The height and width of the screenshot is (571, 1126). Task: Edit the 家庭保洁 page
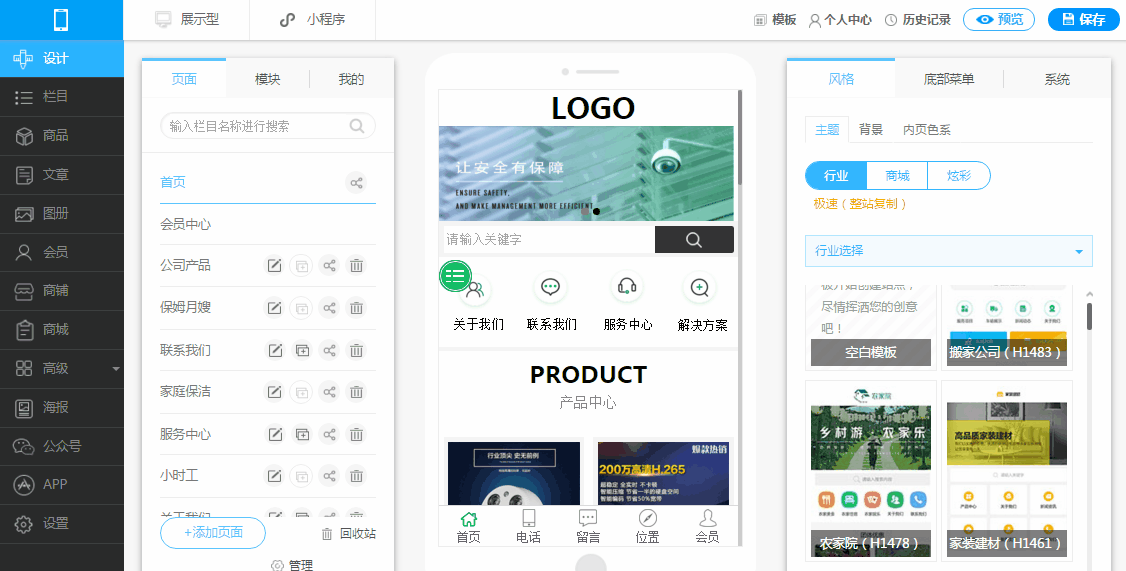(x=274, y=392)
